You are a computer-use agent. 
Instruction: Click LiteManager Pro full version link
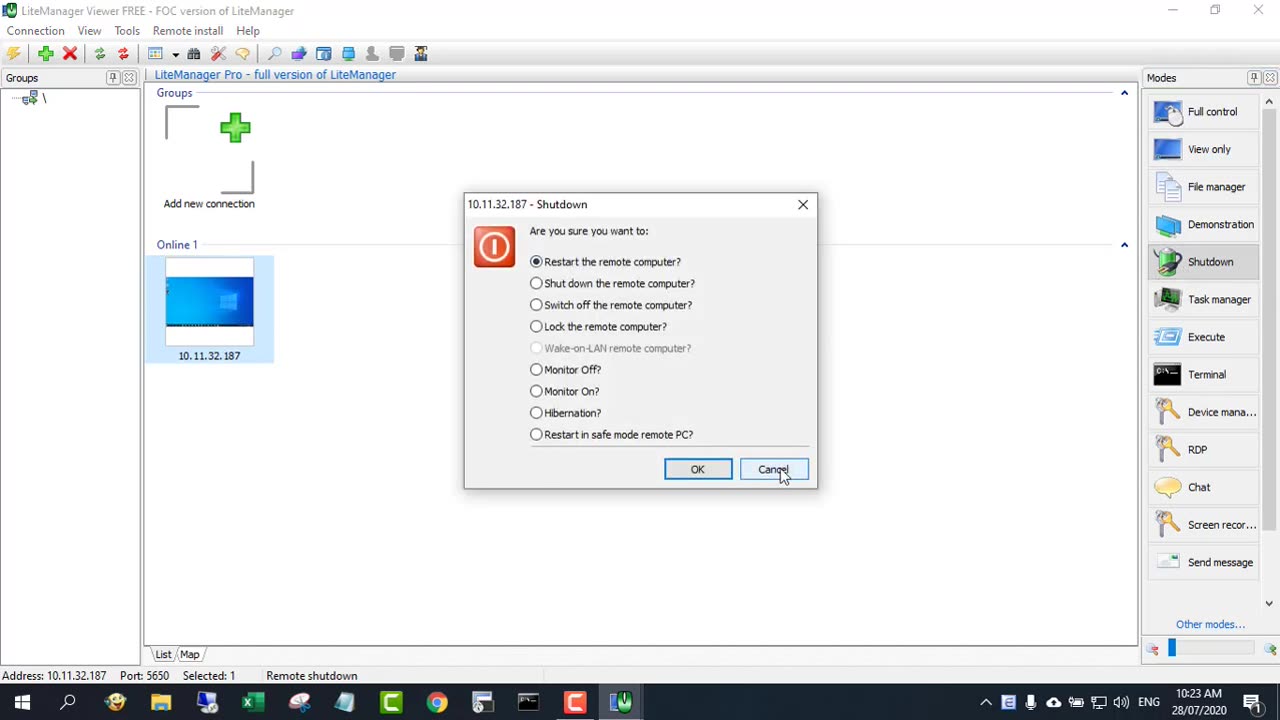(x=275, y=75)
